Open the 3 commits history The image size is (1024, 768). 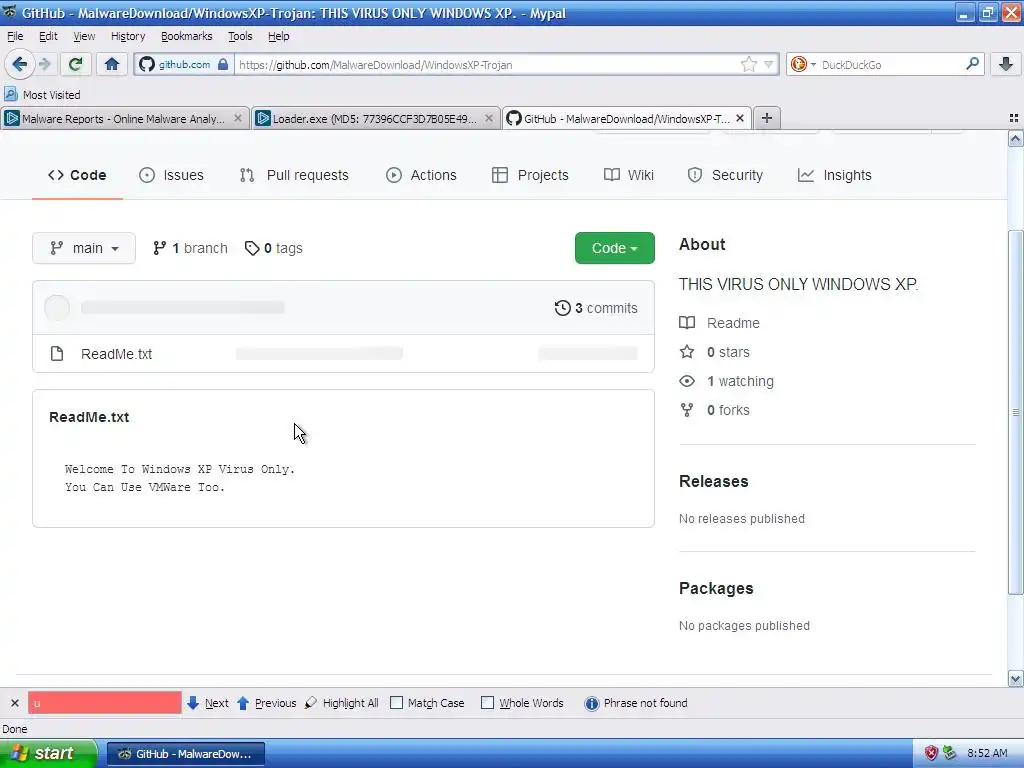[x=596, y=308]
